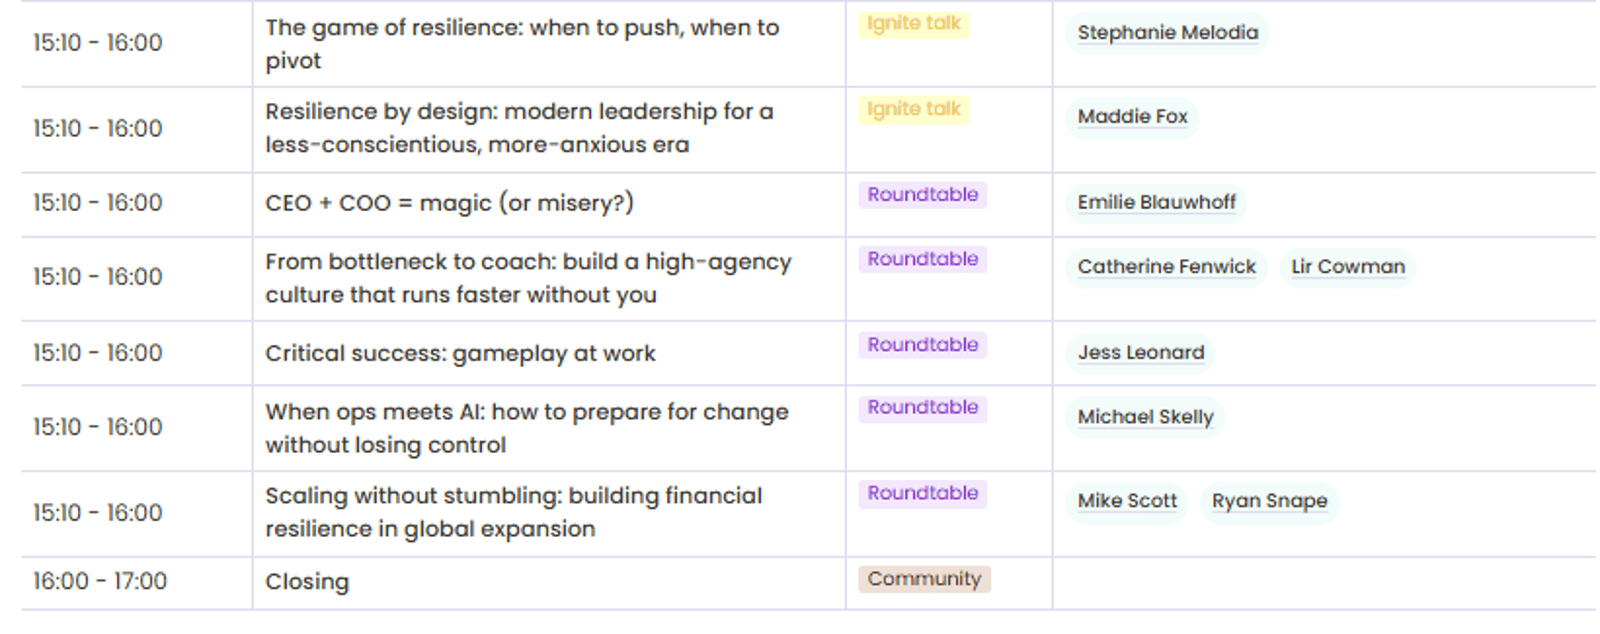Select Catherine Fenwick speaker chip
This screenshot has height=634, width=1600.
1166,267
